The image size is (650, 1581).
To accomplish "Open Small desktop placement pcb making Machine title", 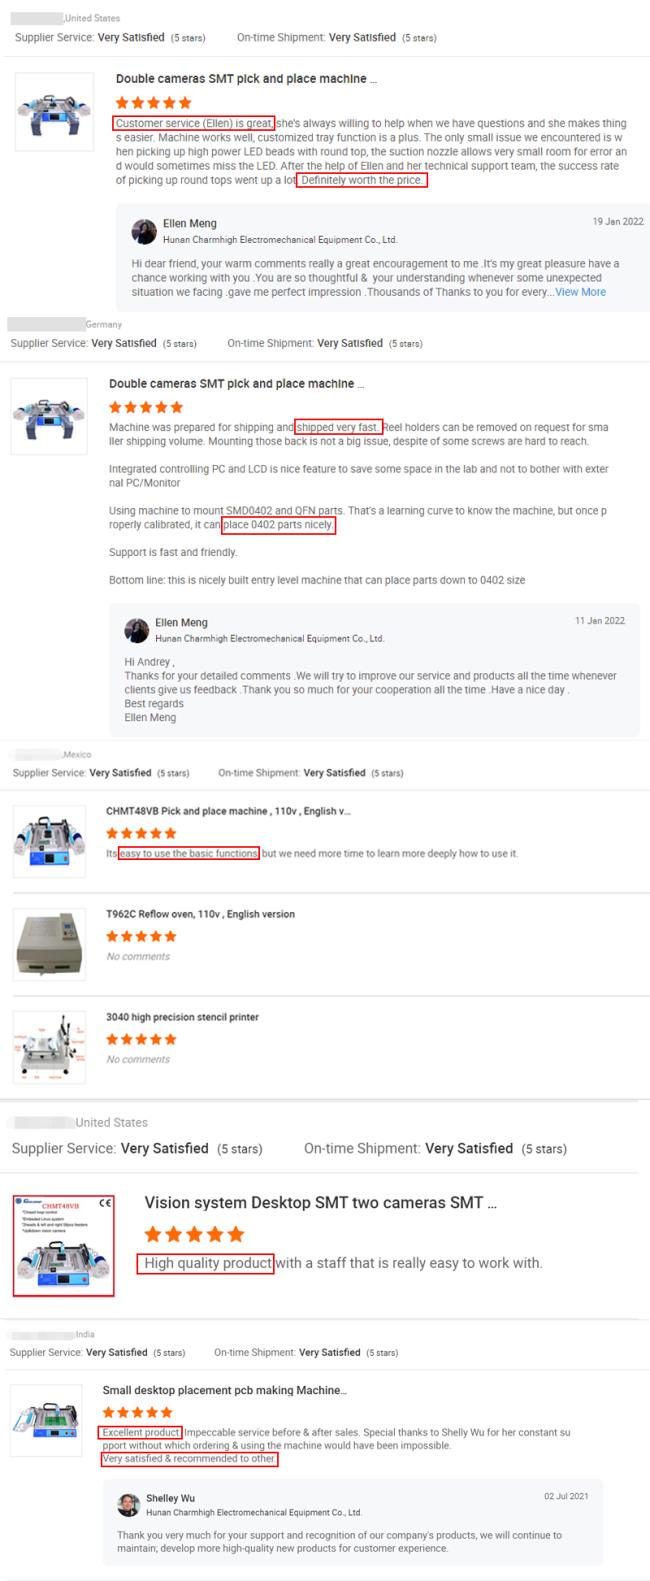I will (225, 1390).
